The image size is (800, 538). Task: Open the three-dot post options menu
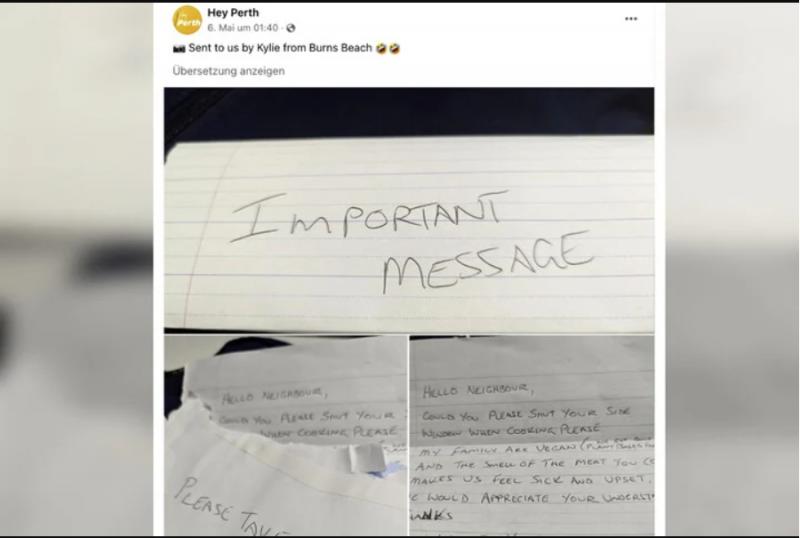pyautogui.click(x=631, y=19)
